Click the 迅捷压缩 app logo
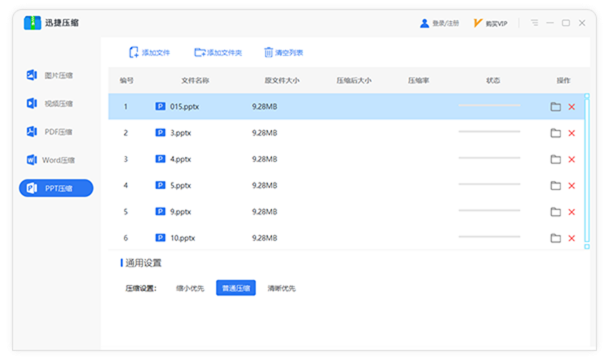Viewport: 610px width, 360px height. pyautogui.click(x=32, y=23)
